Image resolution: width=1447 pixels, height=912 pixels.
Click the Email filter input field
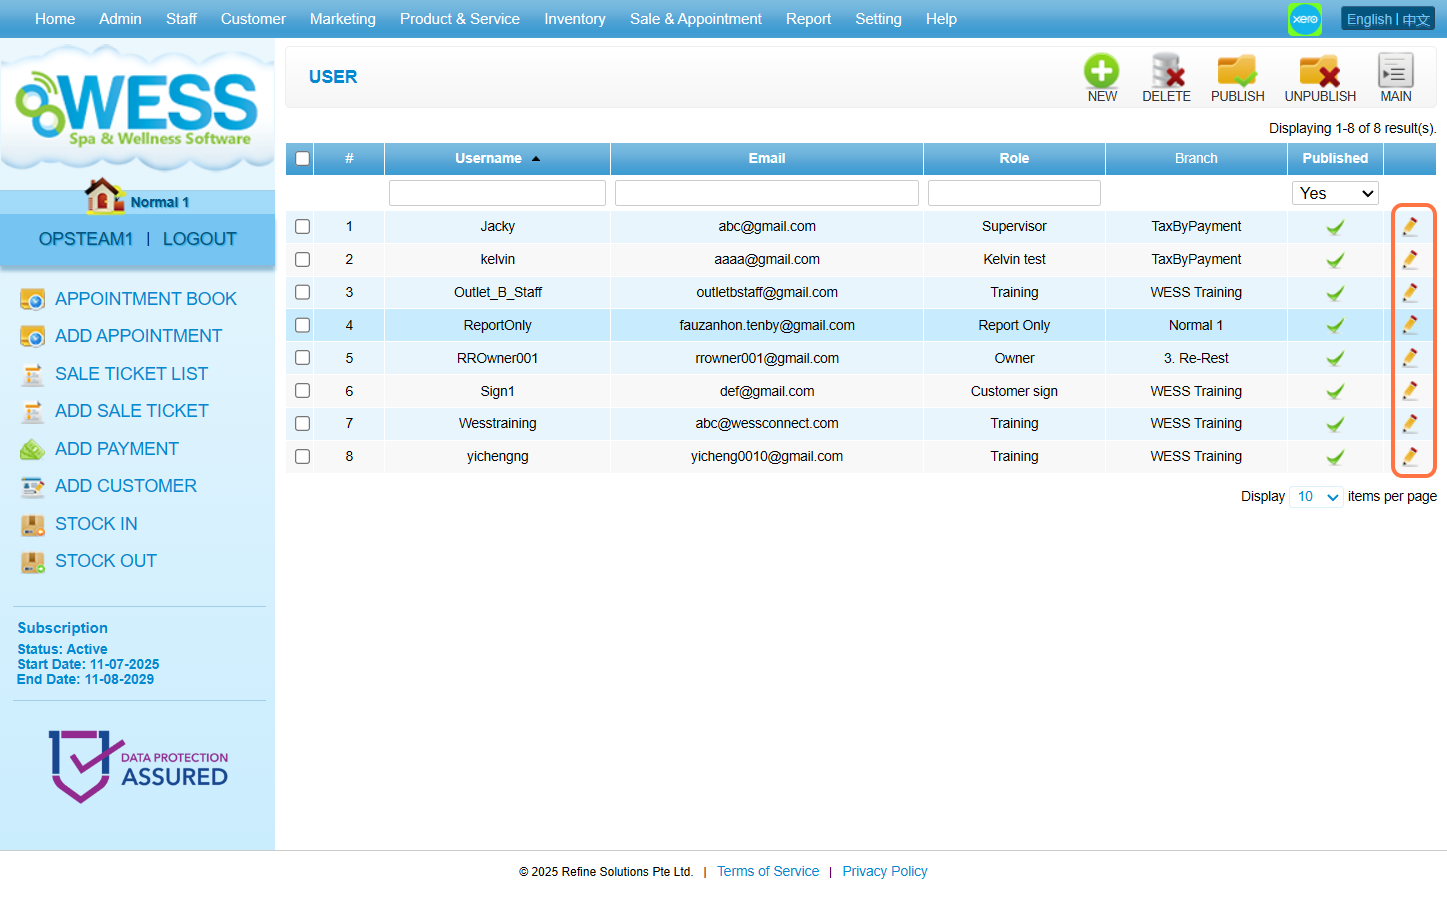tap(766, 193)
